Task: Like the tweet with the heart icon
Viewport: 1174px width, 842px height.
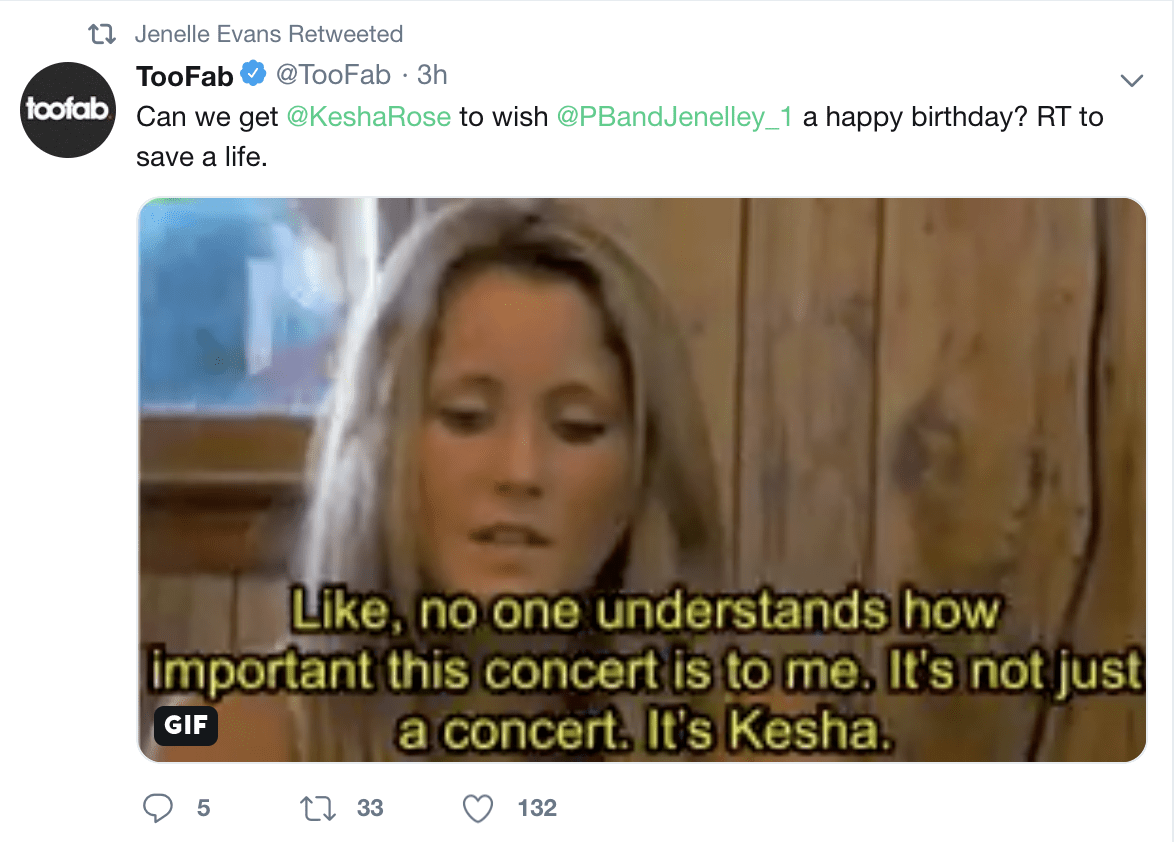Action: (478, 807)
